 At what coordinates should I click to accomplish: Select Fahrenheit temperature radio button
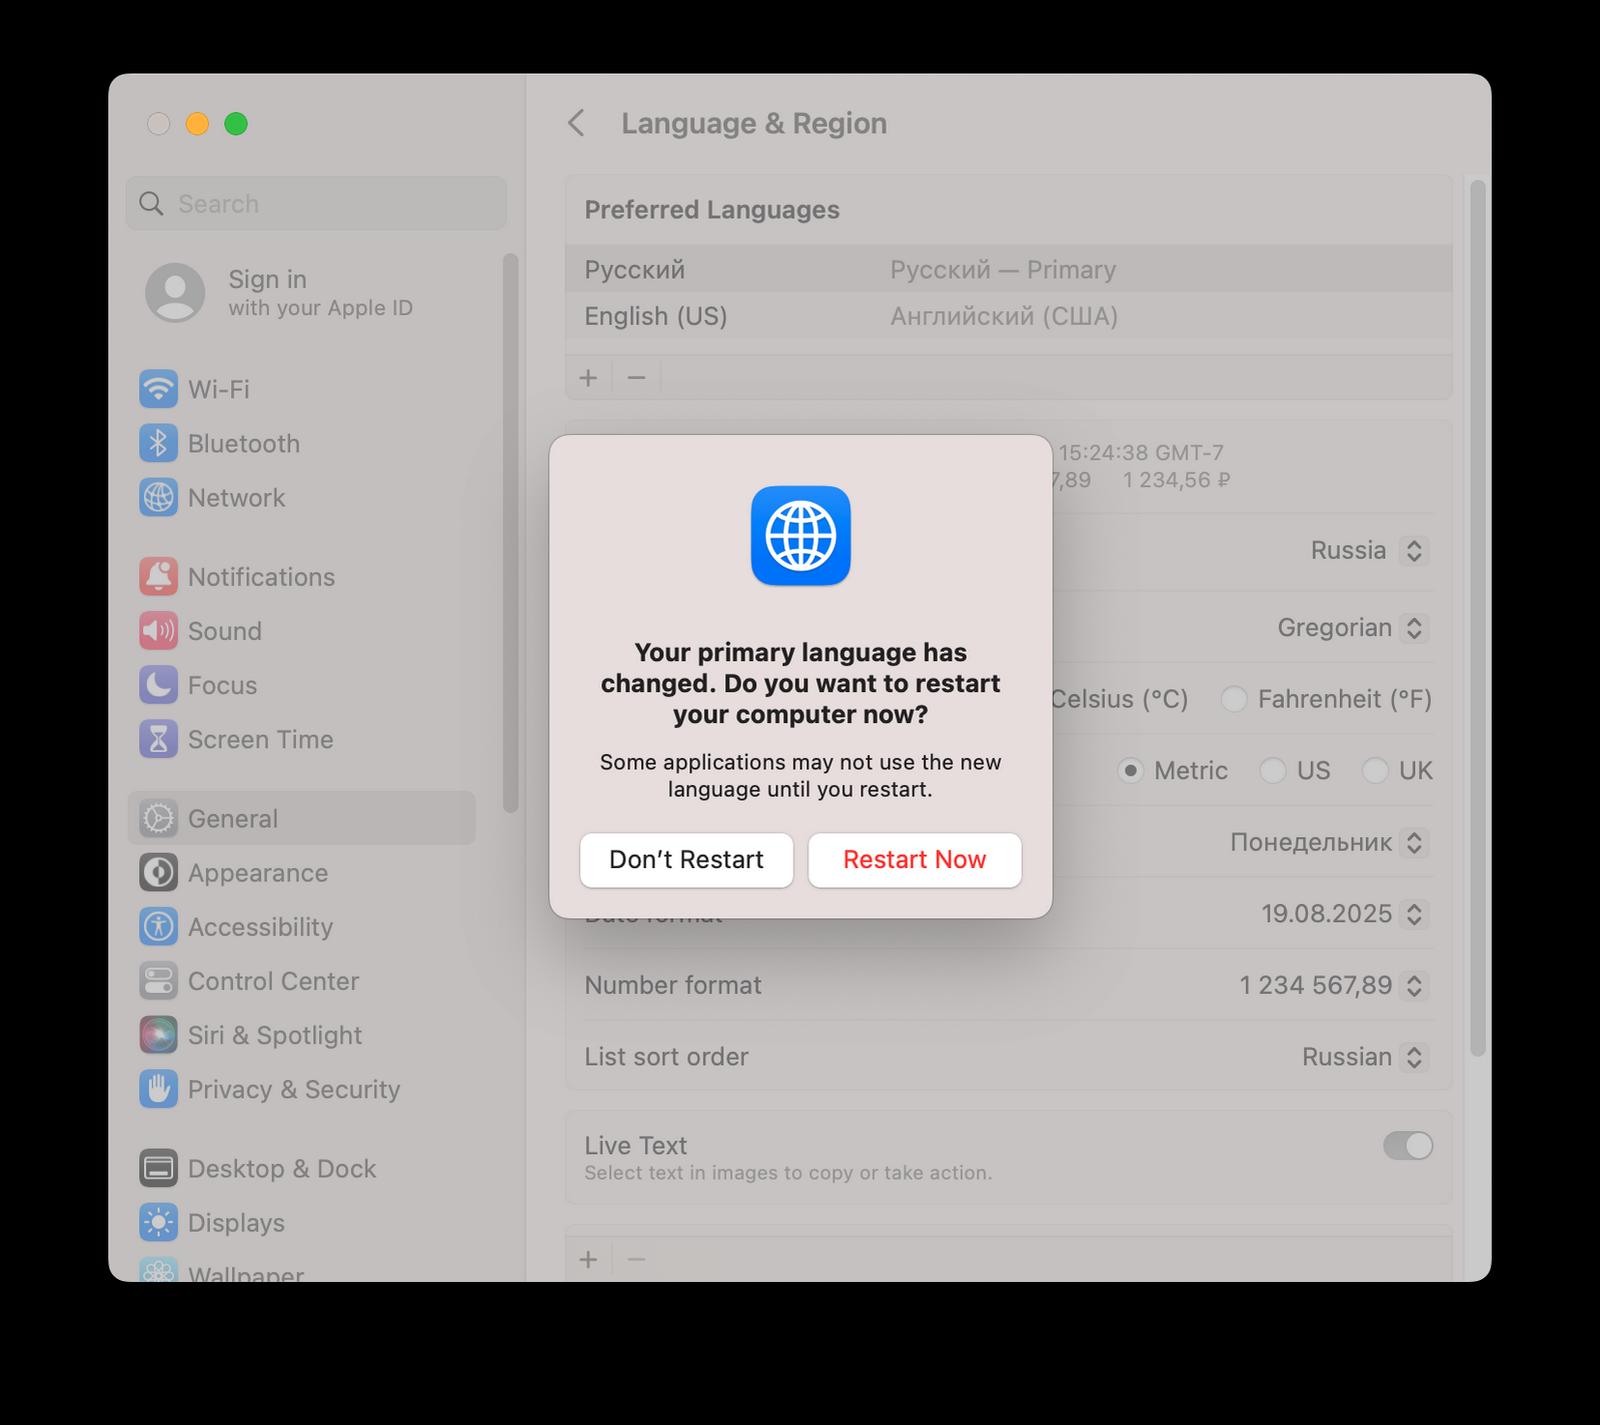click(1234, 699)
